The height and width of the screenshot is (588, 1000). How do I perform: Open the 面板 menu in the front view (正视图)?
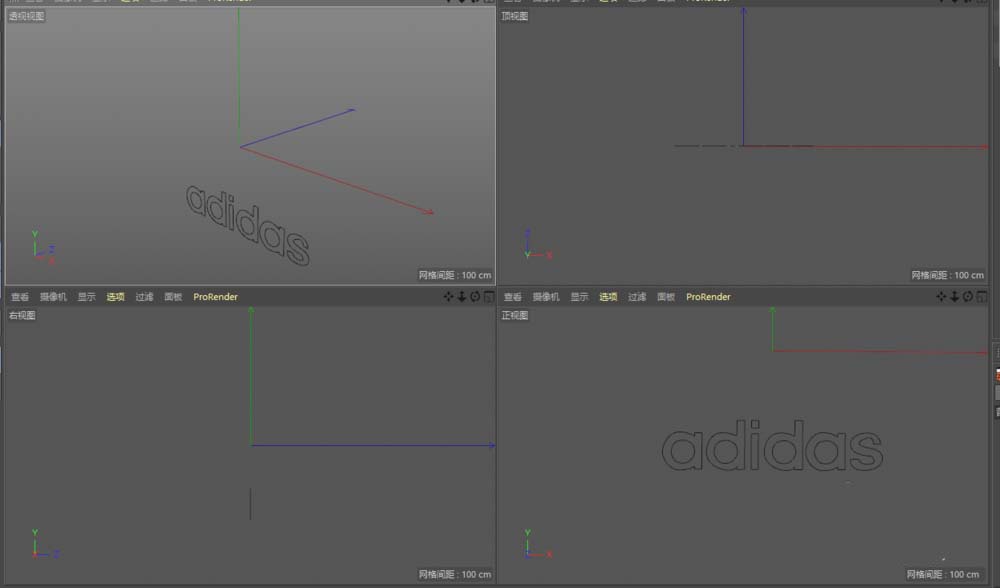[666, 297]
